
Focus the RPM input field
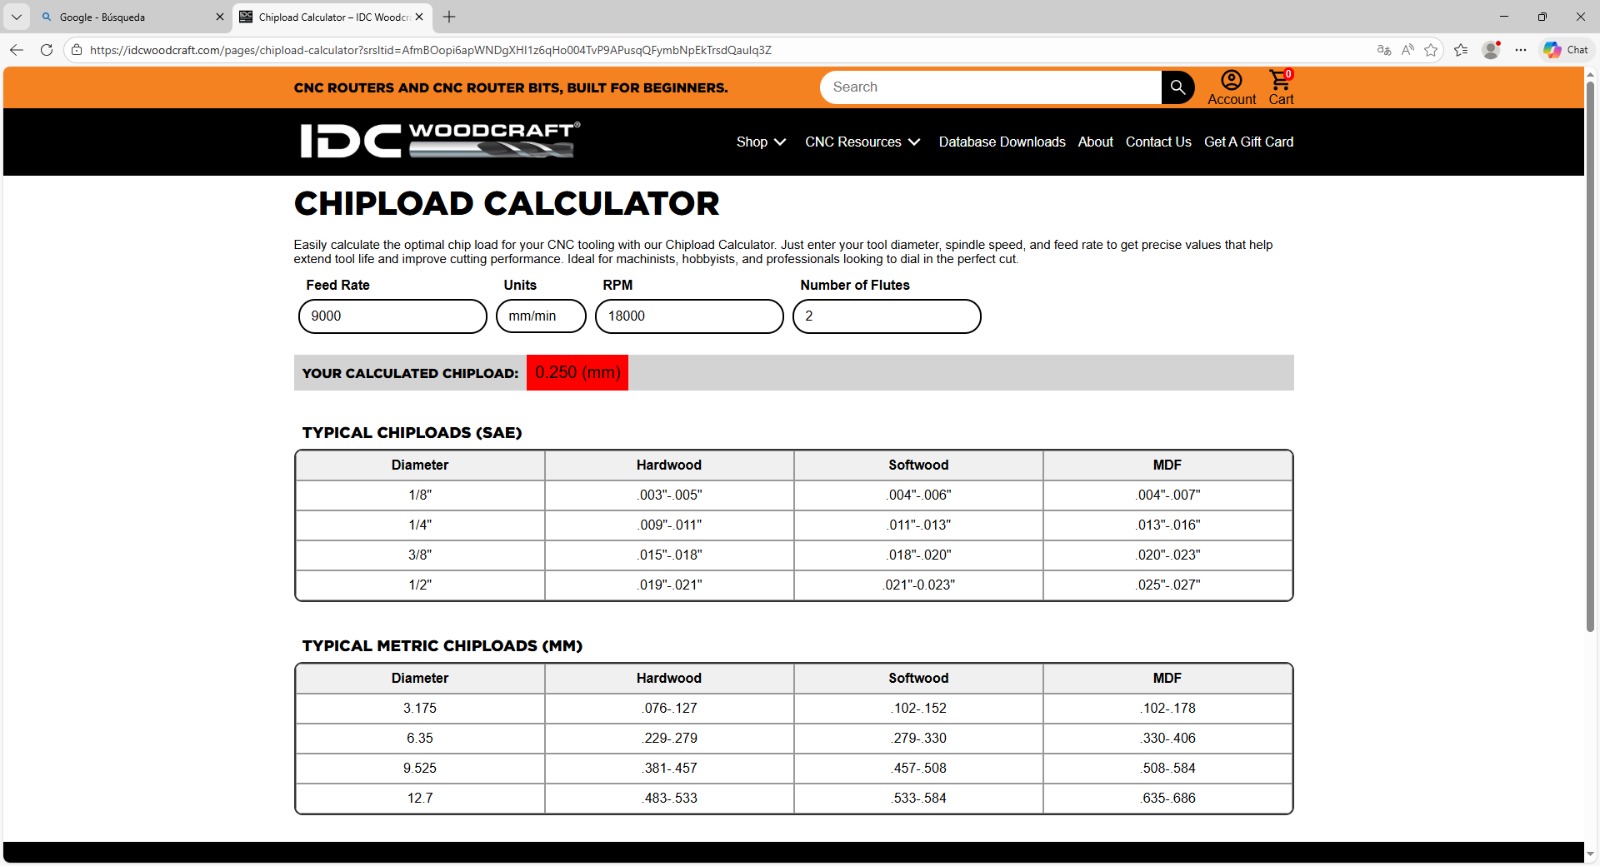(x=689, y=316)
